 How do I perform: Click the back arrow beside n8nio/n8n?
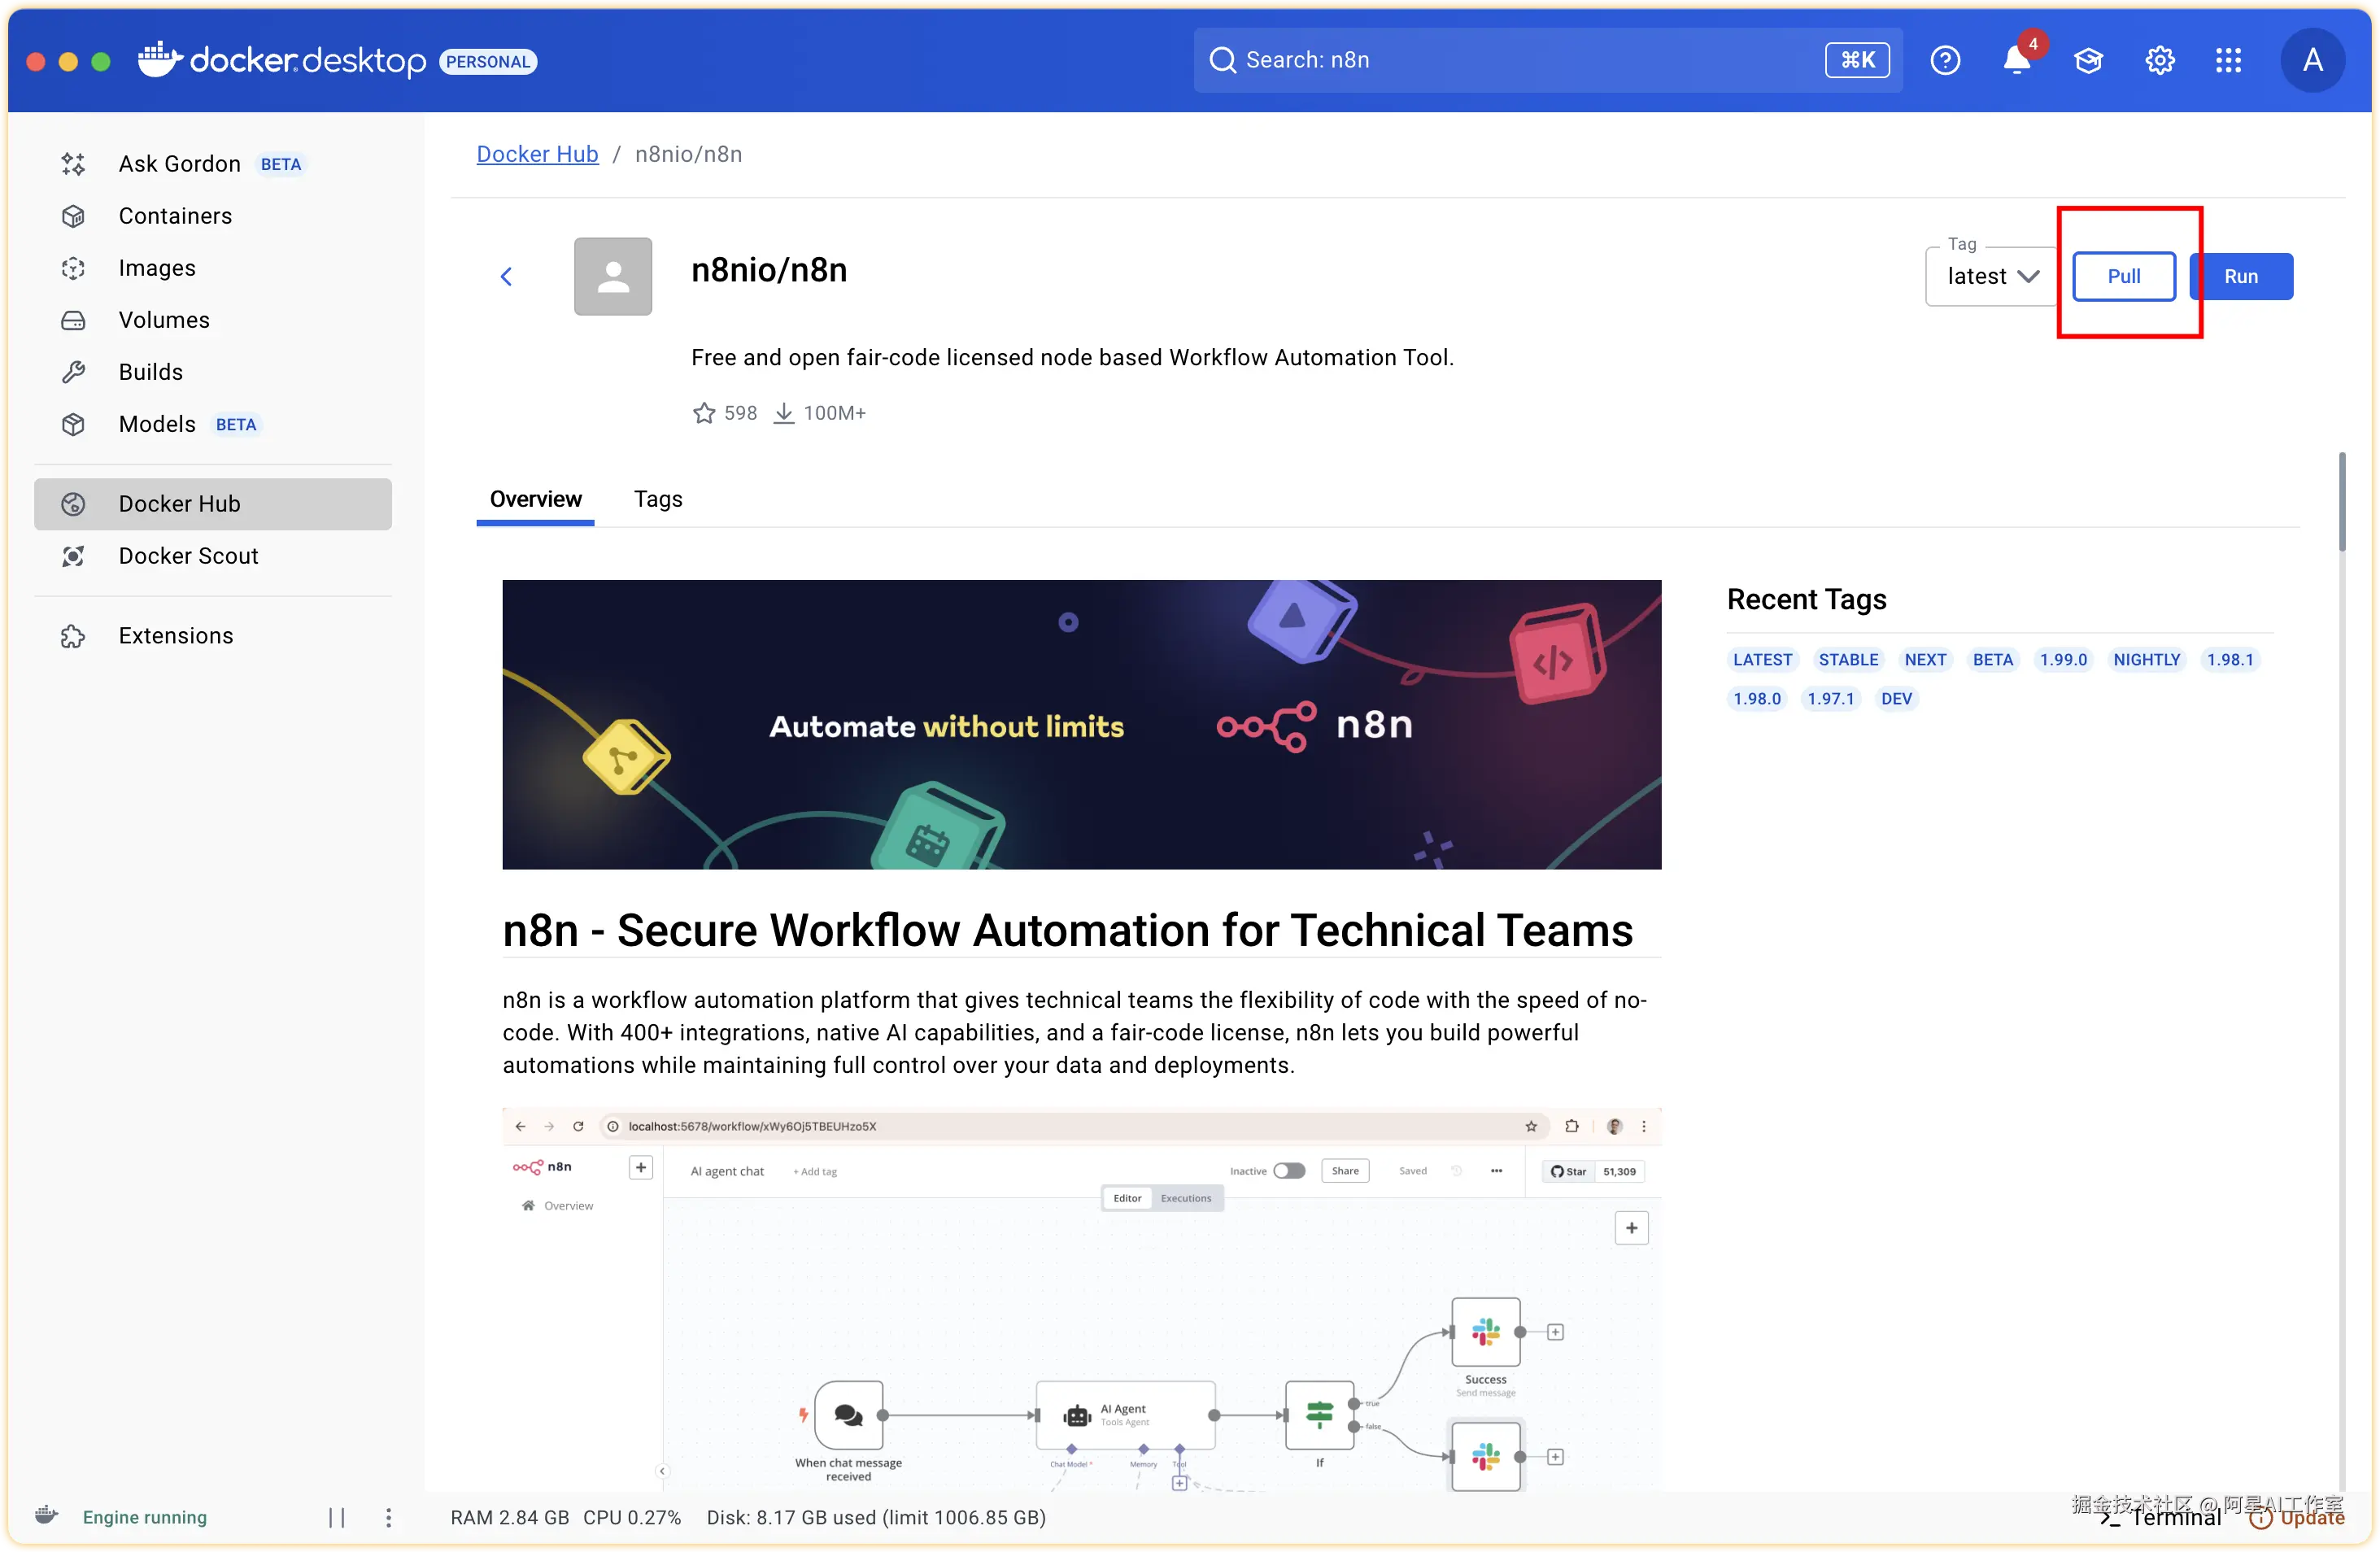coord(506,277)
